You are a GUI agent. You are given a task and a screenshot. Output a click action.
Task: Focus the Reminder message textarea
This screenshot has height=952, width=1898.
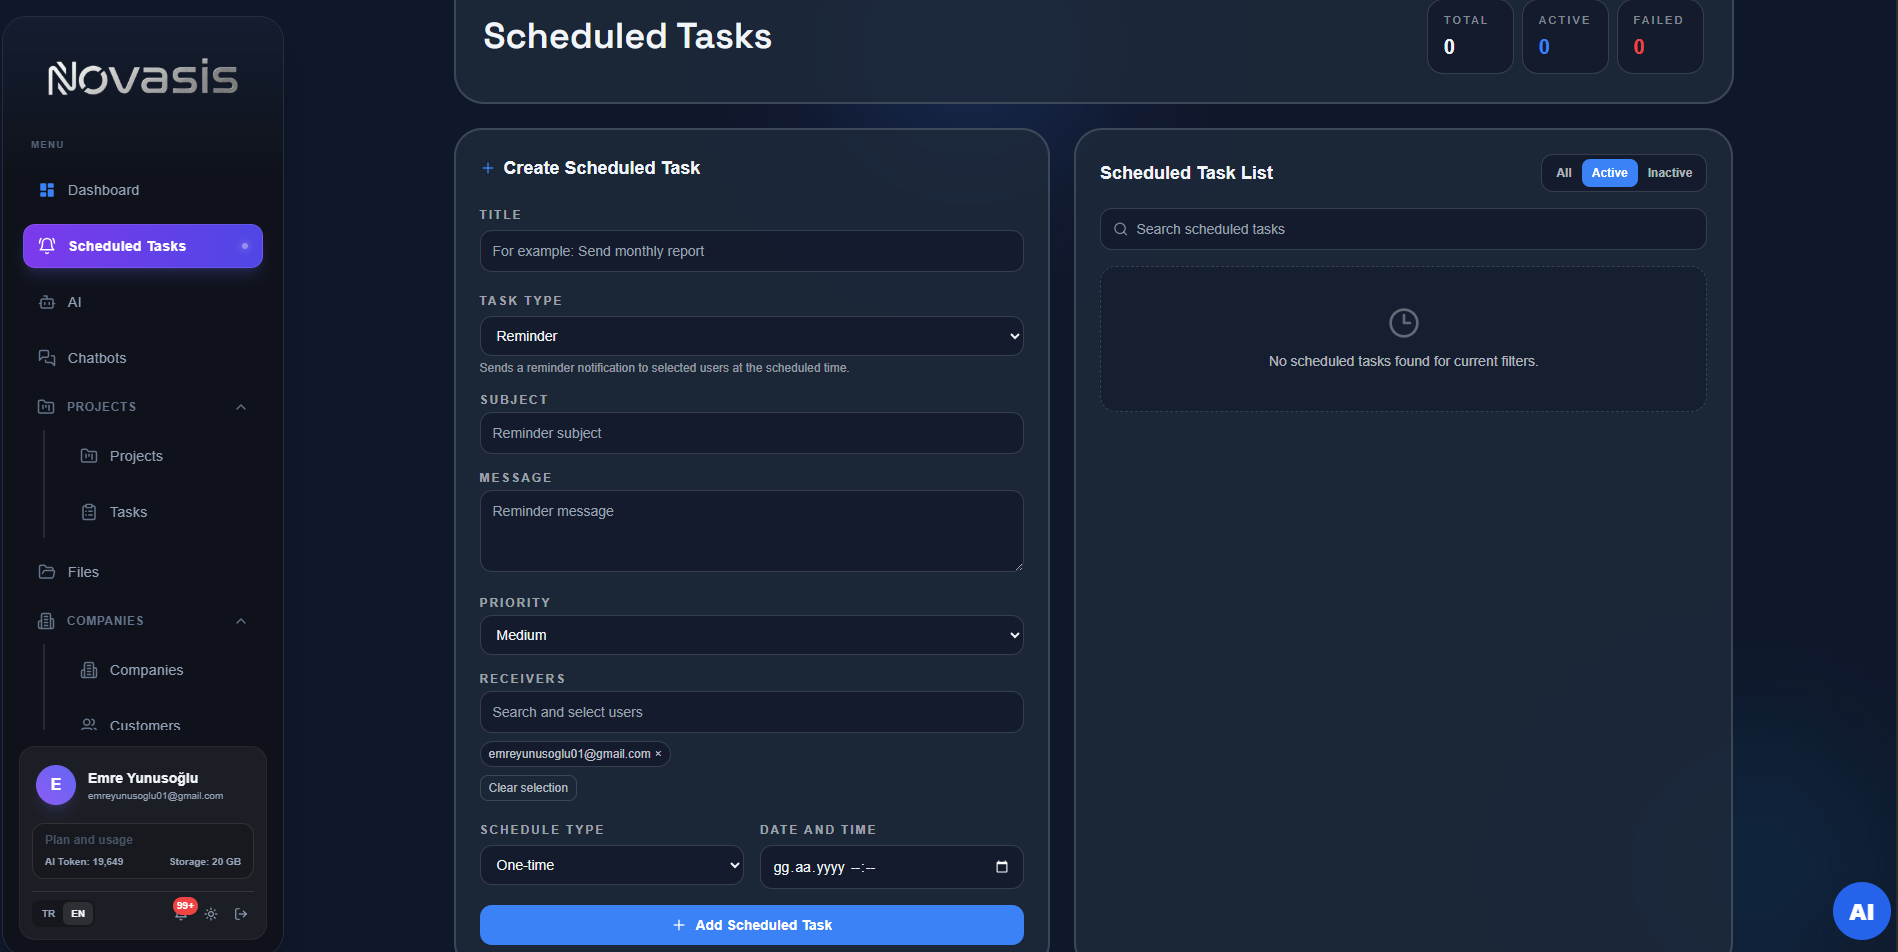(x=752, y=531)
